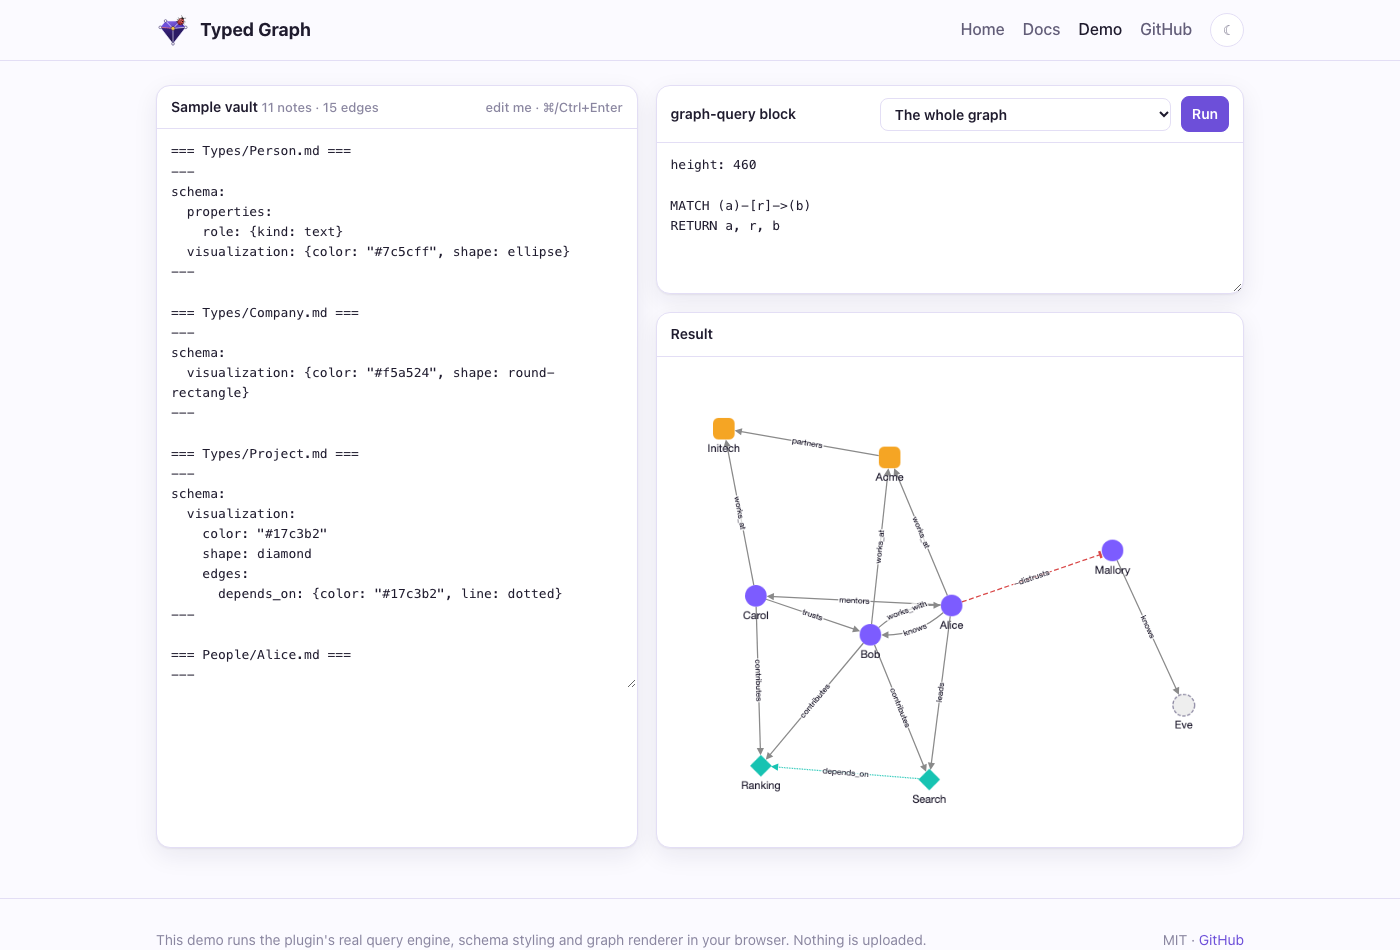Click the Sample vault heading

(214, 107)
